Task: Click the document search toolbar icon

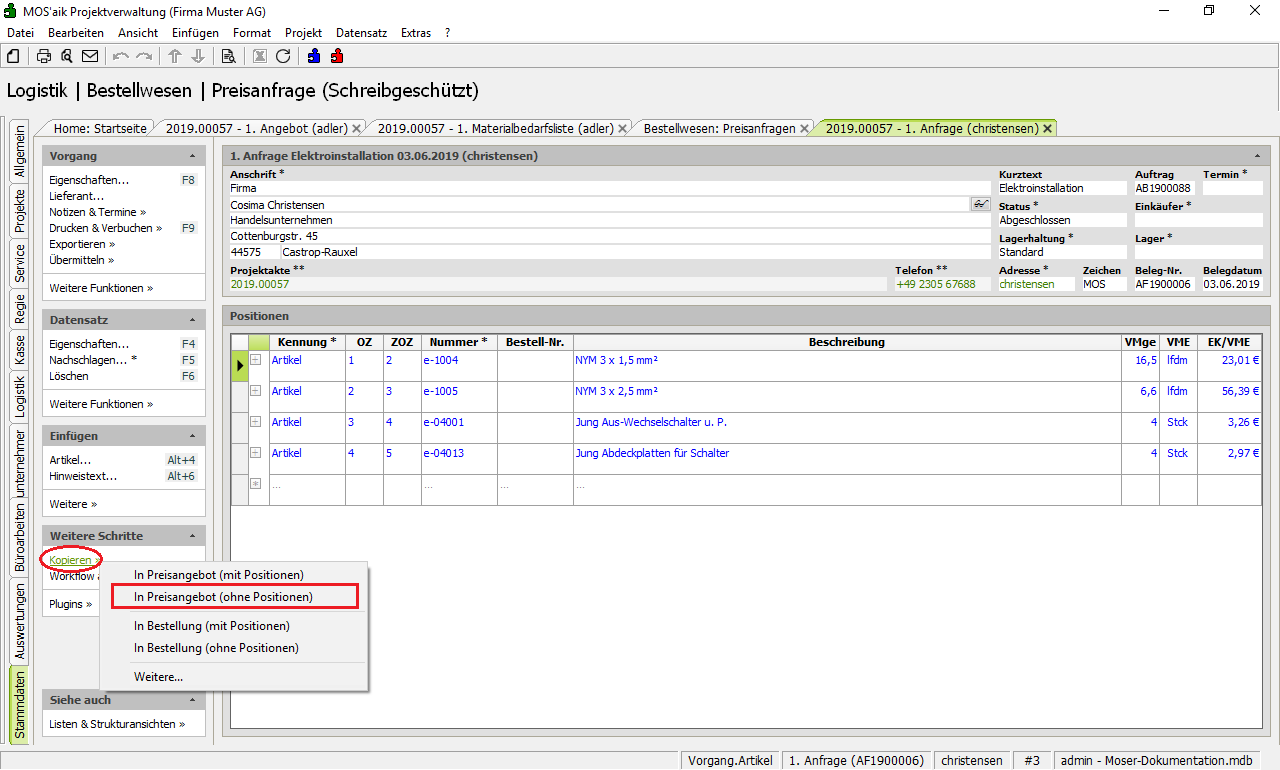Action: point(228,56)
